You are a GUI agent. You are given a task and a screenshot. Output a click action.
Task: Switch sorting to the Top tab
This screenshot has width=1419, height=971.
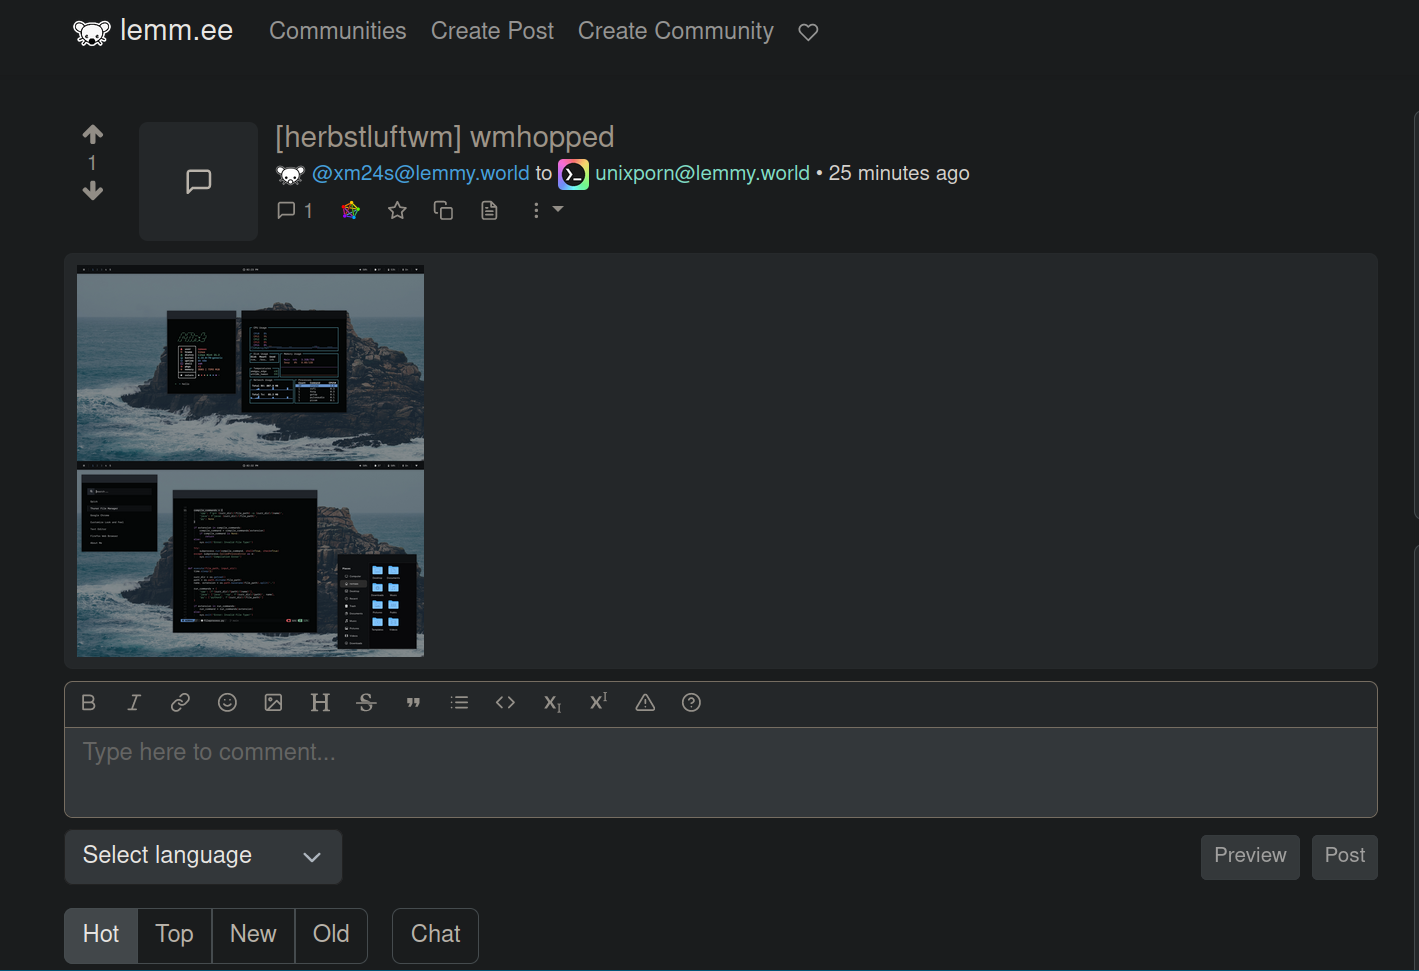pyautogui.click(x=174, y=934)
